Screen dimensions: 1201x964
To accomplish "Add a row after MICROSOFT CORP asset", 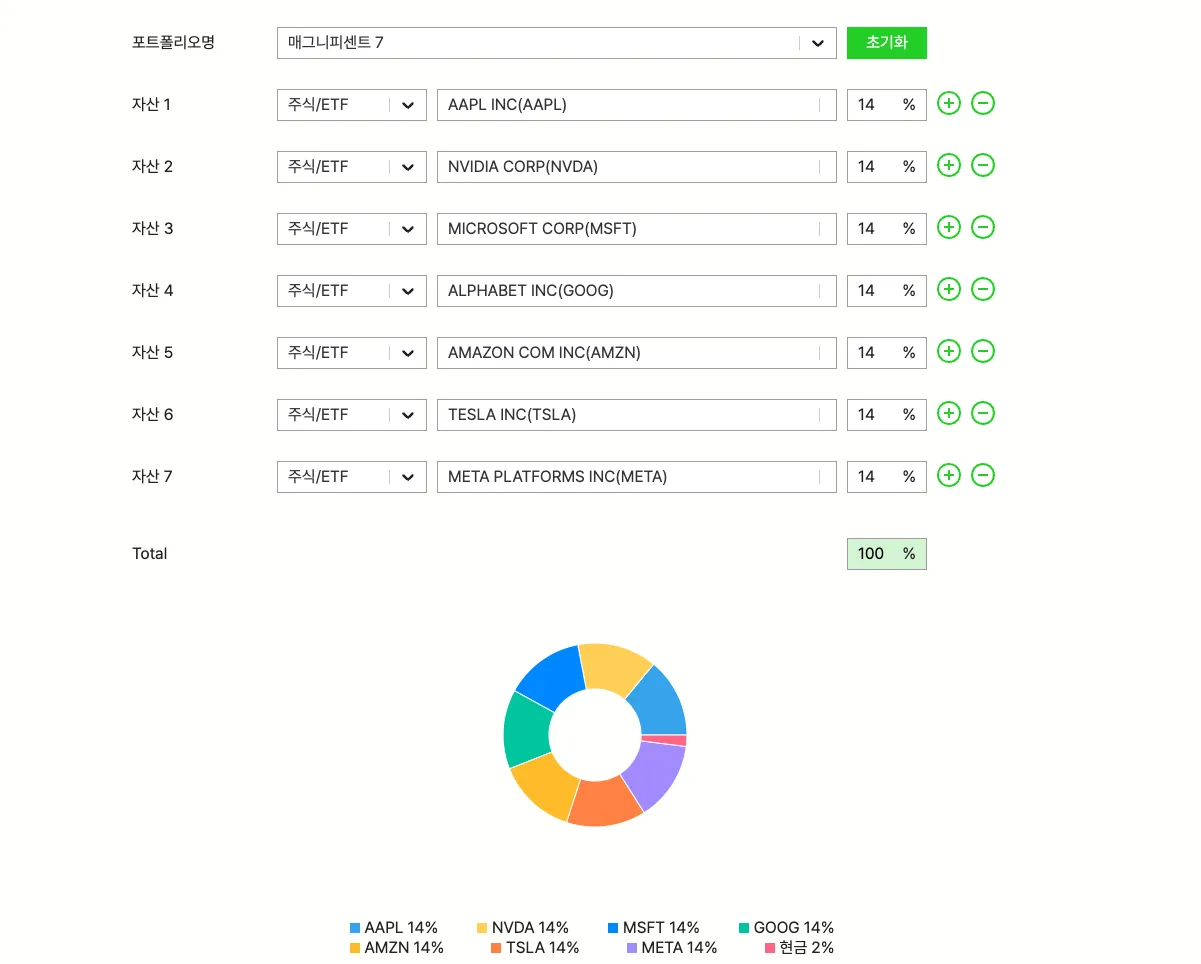I will pos(948,227).
